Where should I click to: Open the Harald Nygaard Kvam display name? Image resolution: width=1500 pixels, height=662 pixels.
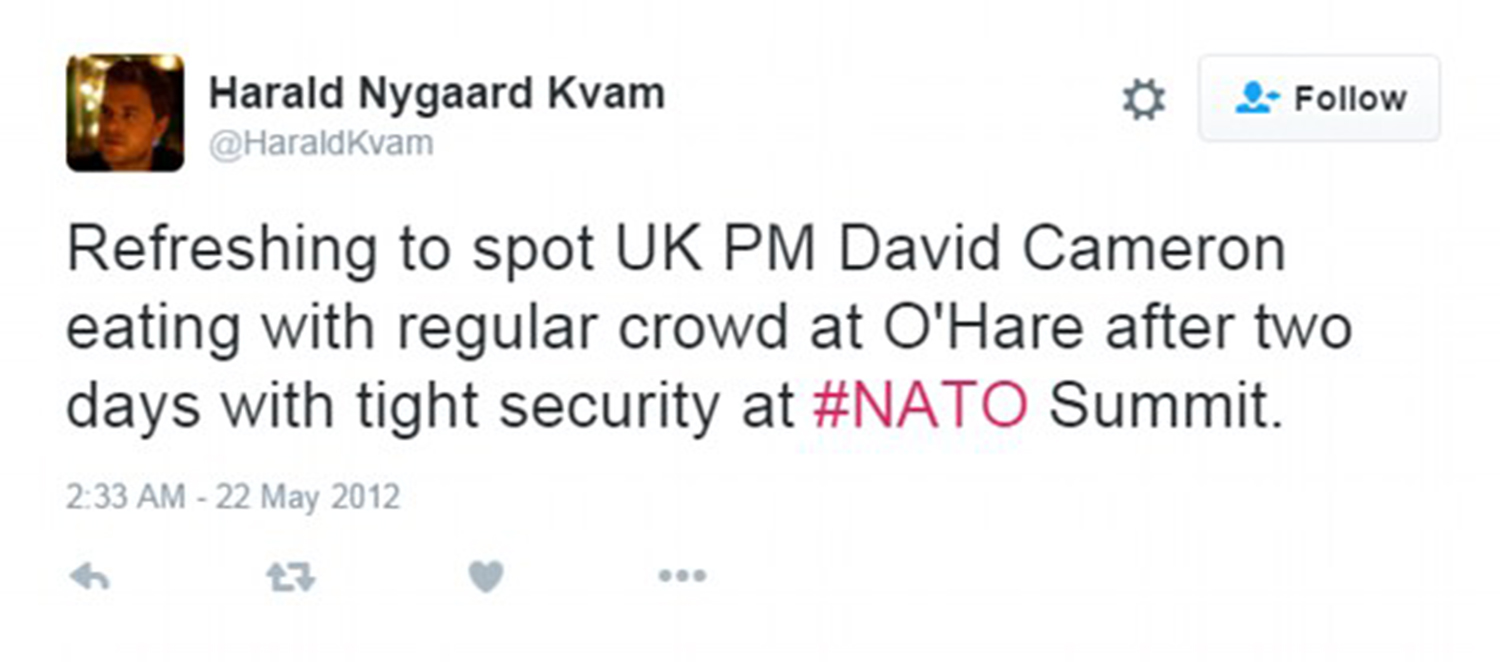(437, 95)
